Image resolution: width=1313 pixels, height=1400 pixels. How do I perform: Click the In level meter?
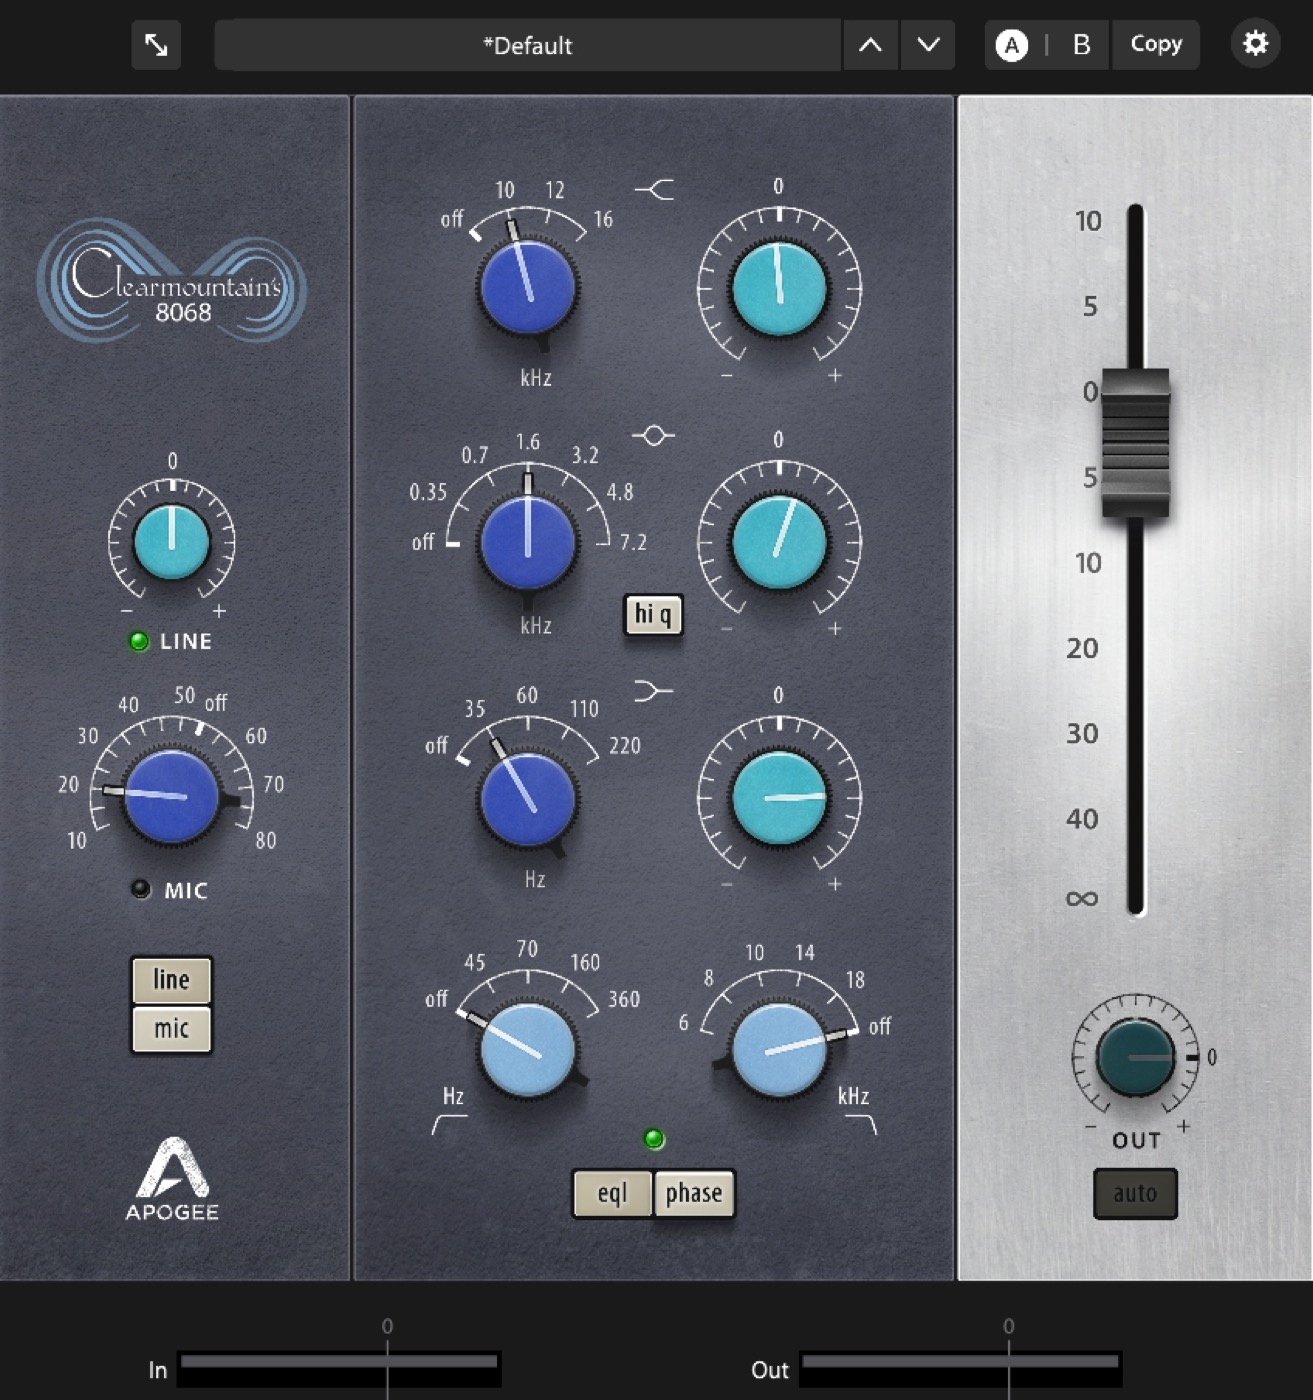(x=339, y=1369)
